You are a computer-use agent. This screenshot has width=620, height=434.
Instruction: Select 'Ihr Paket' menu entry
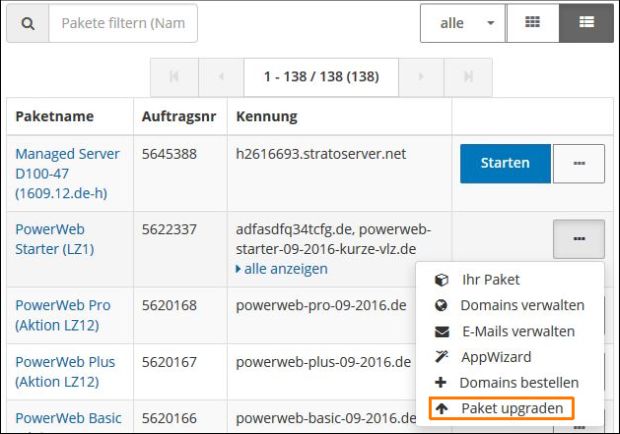[x=510, y=280]
